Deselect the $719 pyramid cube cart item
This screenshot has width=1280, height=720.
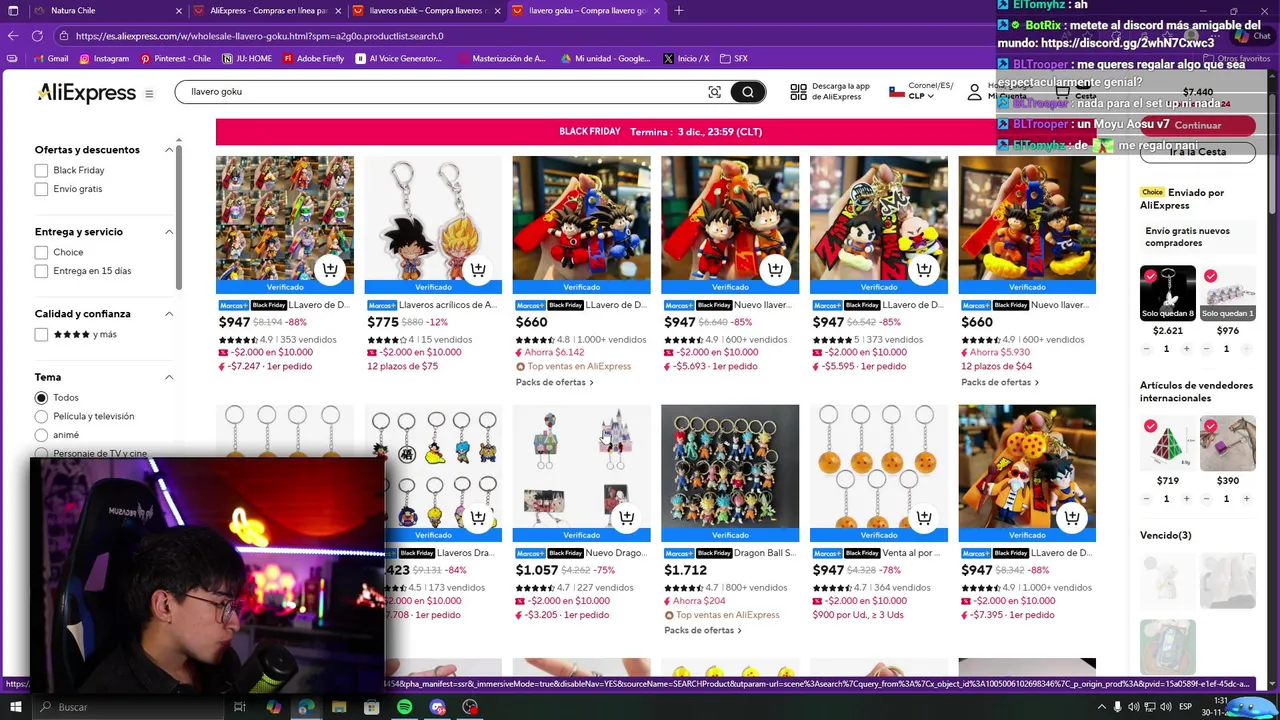tap(1150, 427)
